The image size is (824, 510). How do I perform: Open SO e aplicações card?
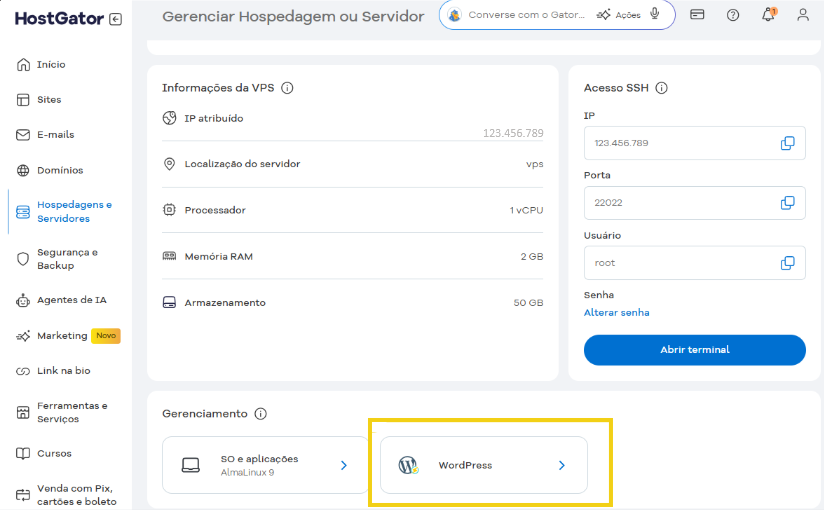click(264, 465)
